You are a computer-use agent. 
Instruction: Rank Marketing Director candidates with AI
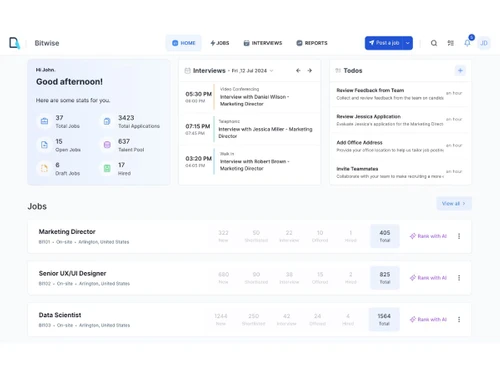428,236
